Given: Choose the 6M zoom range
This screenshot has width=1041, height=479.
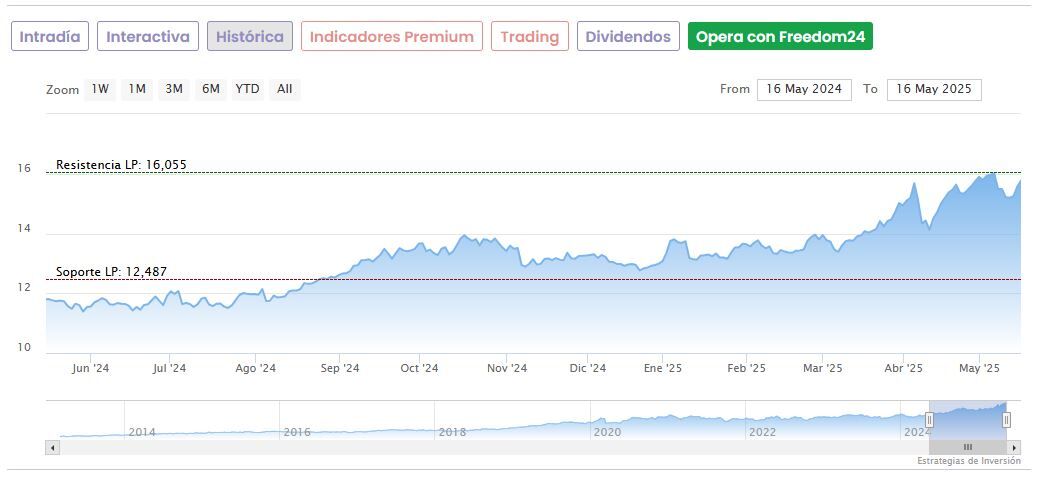Looking at the screenshot, I should click(x=210, y=89).
